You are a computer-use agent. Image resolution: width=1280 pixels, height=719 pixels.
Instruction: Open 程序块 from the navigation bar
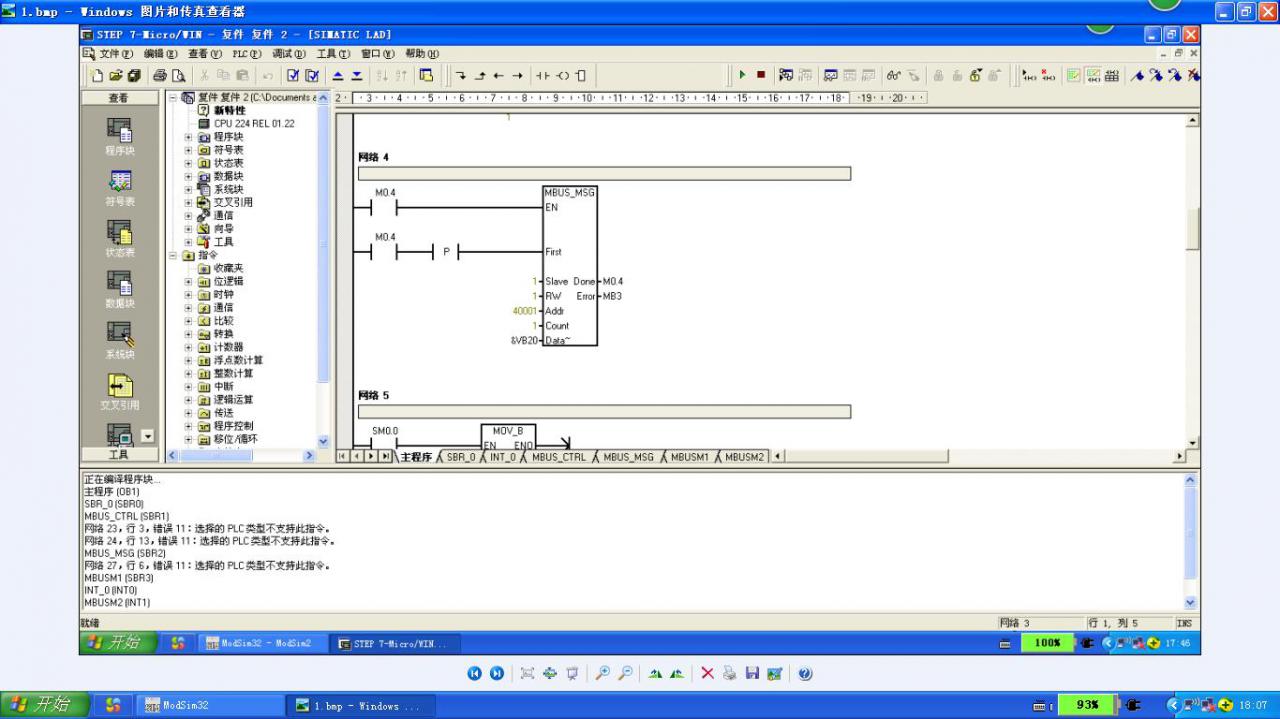click(120, 137)
